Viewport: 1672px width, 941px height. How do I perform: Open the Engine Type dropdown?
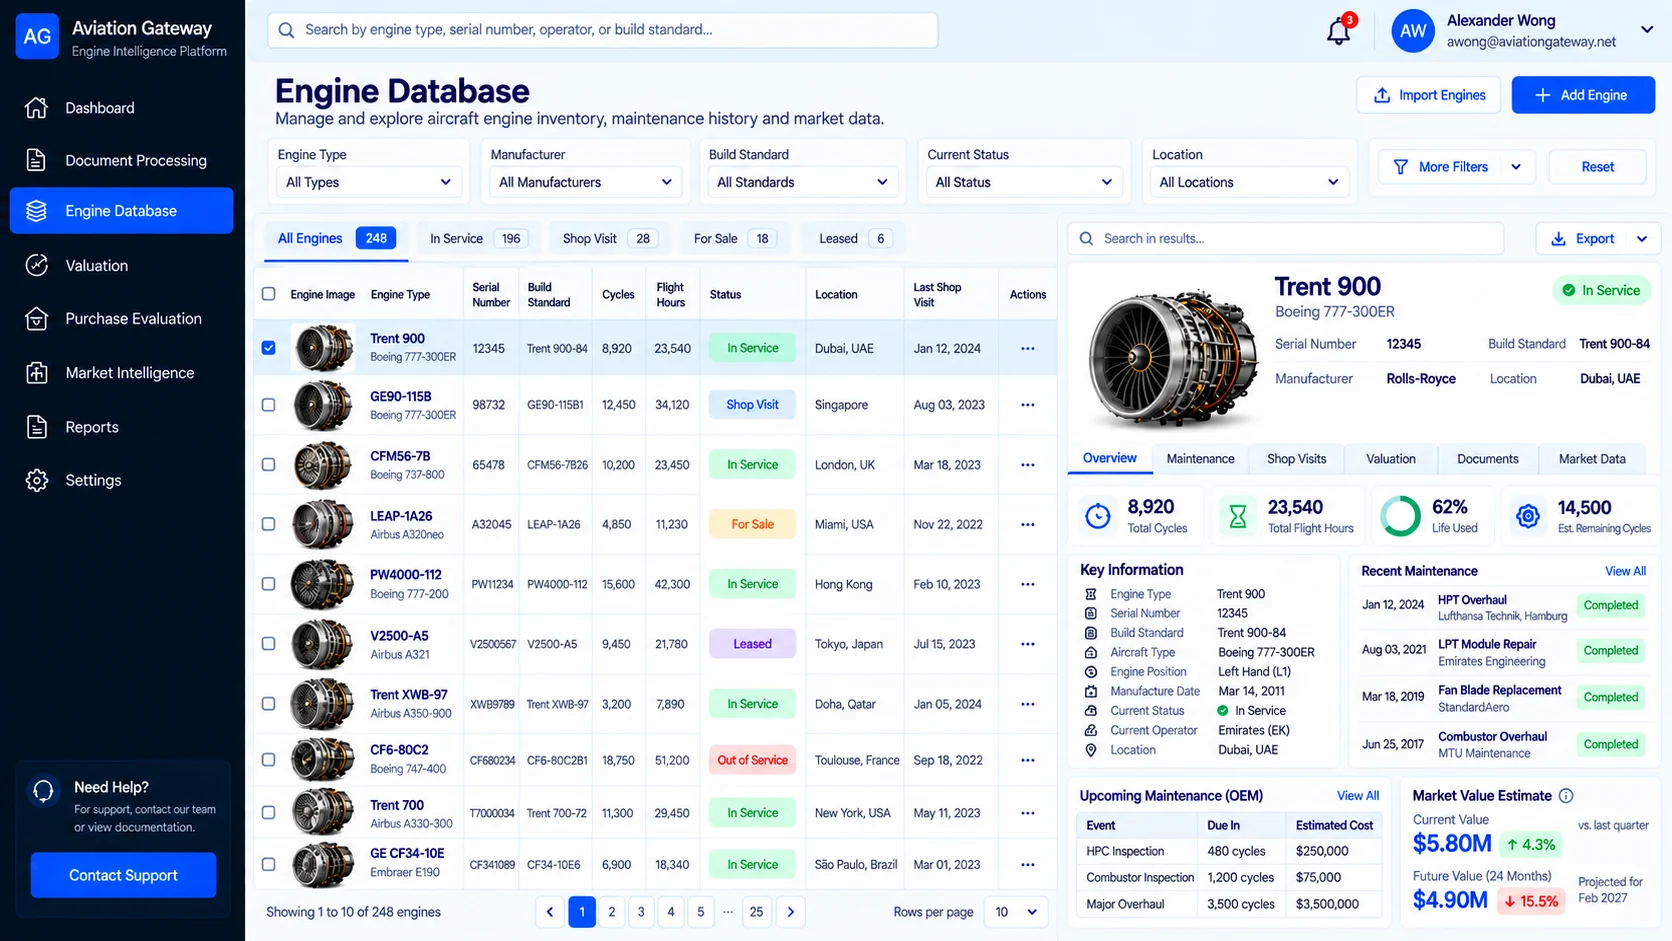click(368, 182)
